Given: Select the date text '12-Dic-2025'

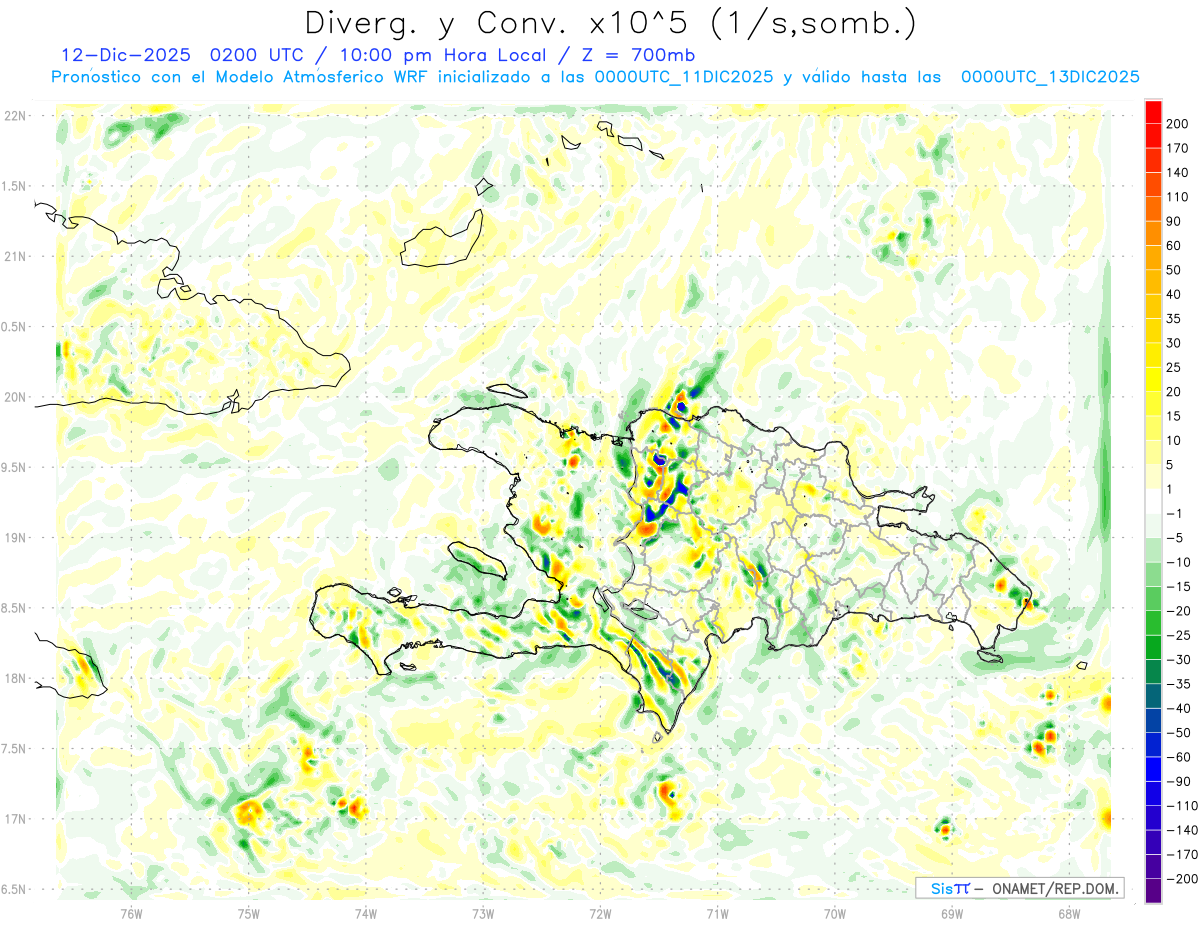Looking at the screenshot, I should click(x=127, y=55).
